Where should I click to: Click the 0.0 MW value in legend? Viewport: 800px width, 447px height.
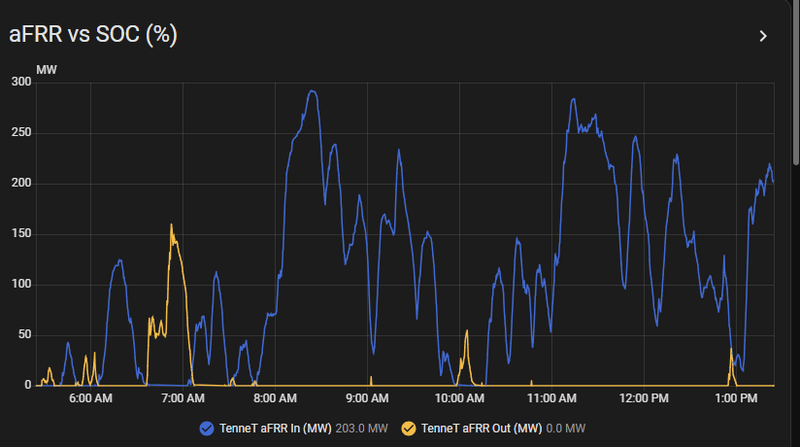pyautogui.click(x=565, y=429)
